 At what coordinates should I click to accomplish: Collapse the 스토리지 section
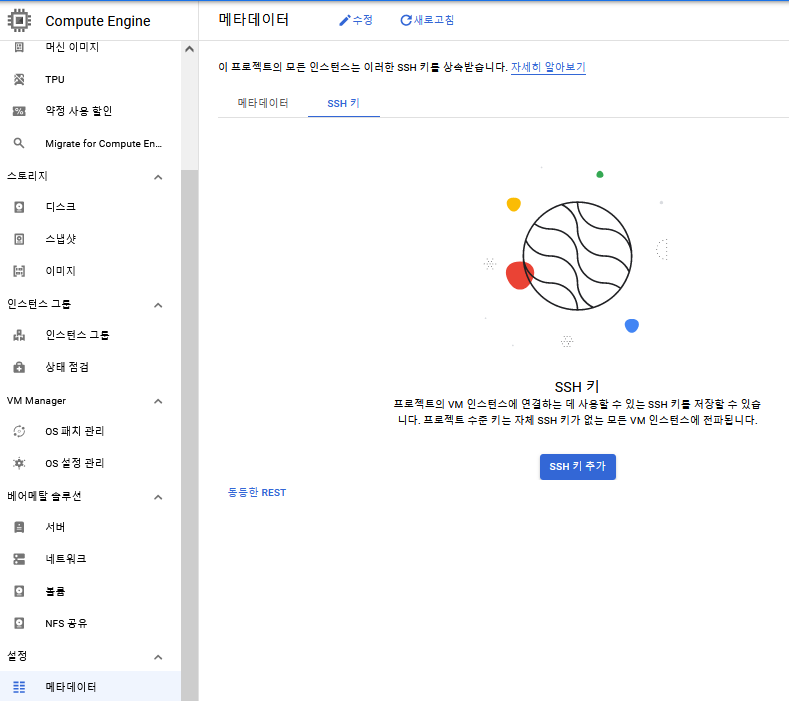158,177
